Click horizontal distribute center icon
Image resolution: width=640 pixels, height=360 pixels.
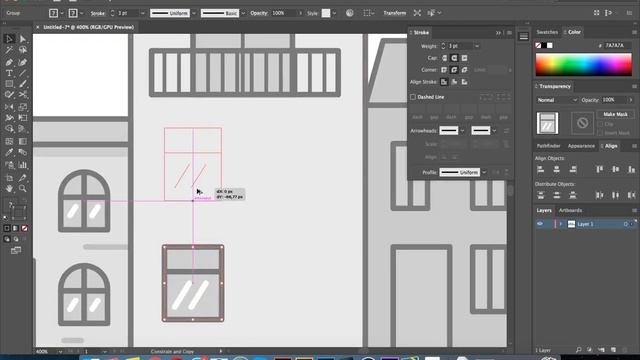pyautogui.click(x=616, y=196)
